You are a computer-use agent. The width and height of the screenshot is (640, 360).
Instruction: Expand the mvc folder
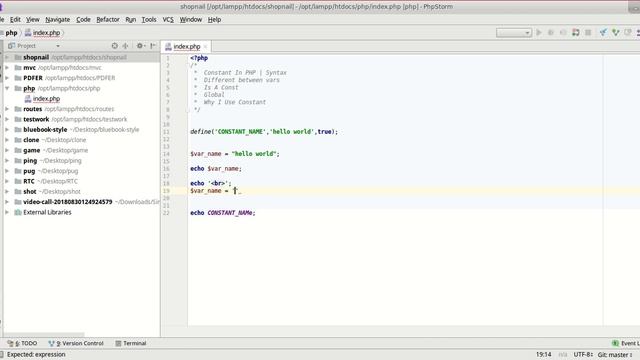pyautogui.click(x=7, y=68)
